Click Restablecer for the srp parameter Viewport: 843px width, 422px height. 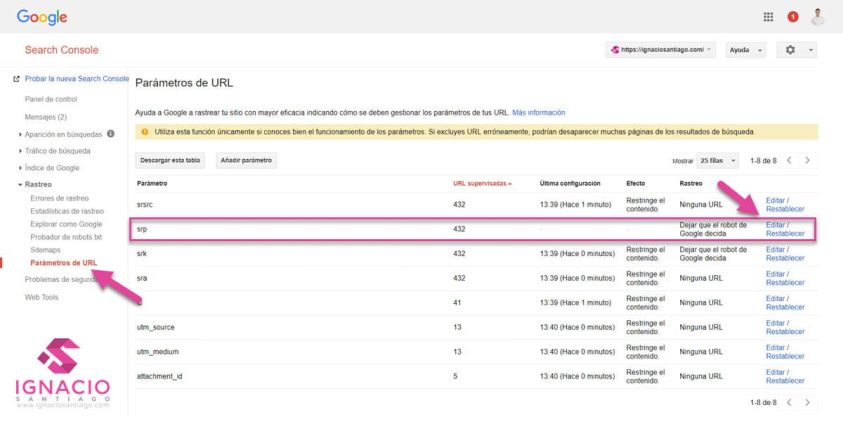coord(785,233)
